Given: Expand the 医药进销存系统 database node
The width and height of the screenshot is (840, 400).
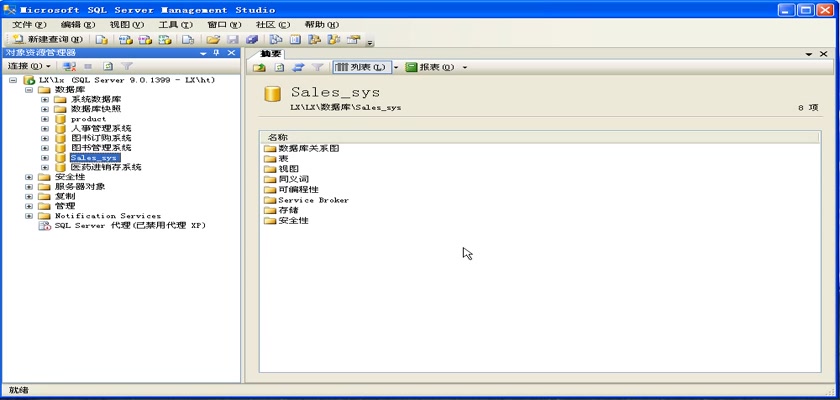Looking at the screenshot, I should tap(45, 168).
